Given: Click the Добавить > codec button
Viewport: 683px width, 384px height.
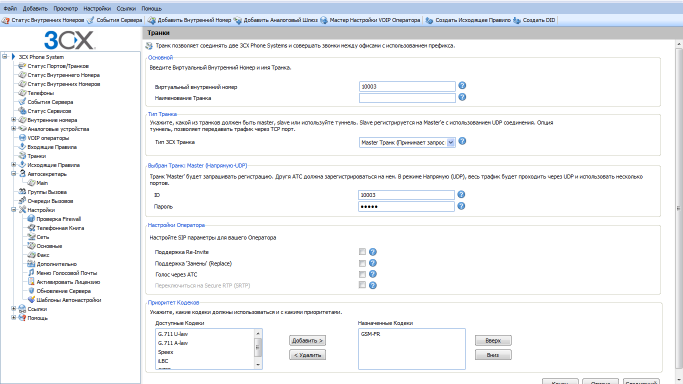Looking at the screenshot, I should (x=307, y=340).
